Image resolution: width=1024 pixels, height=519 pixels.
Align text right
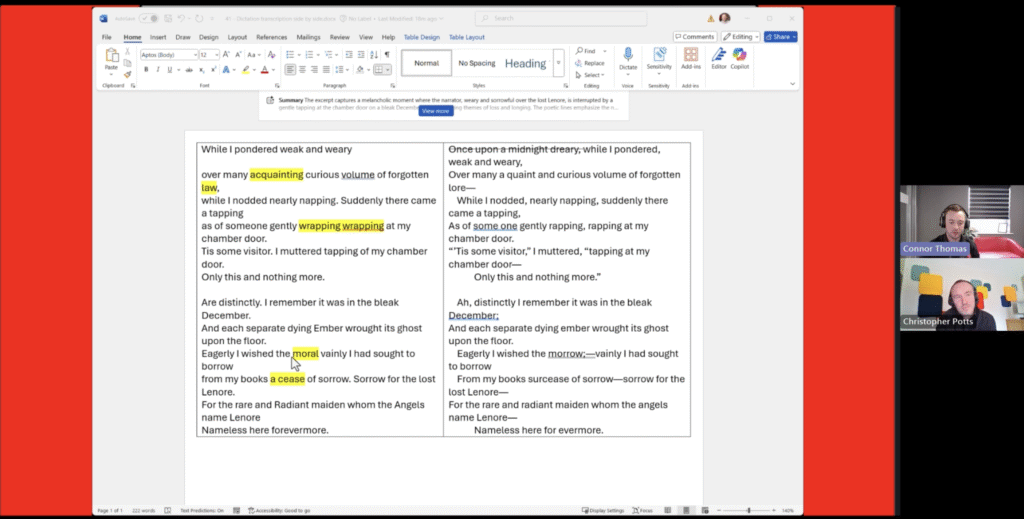click(314, 70)
